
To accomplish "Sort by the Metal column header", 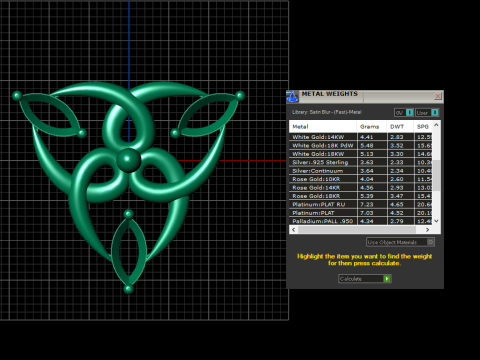I will (323, 127).
